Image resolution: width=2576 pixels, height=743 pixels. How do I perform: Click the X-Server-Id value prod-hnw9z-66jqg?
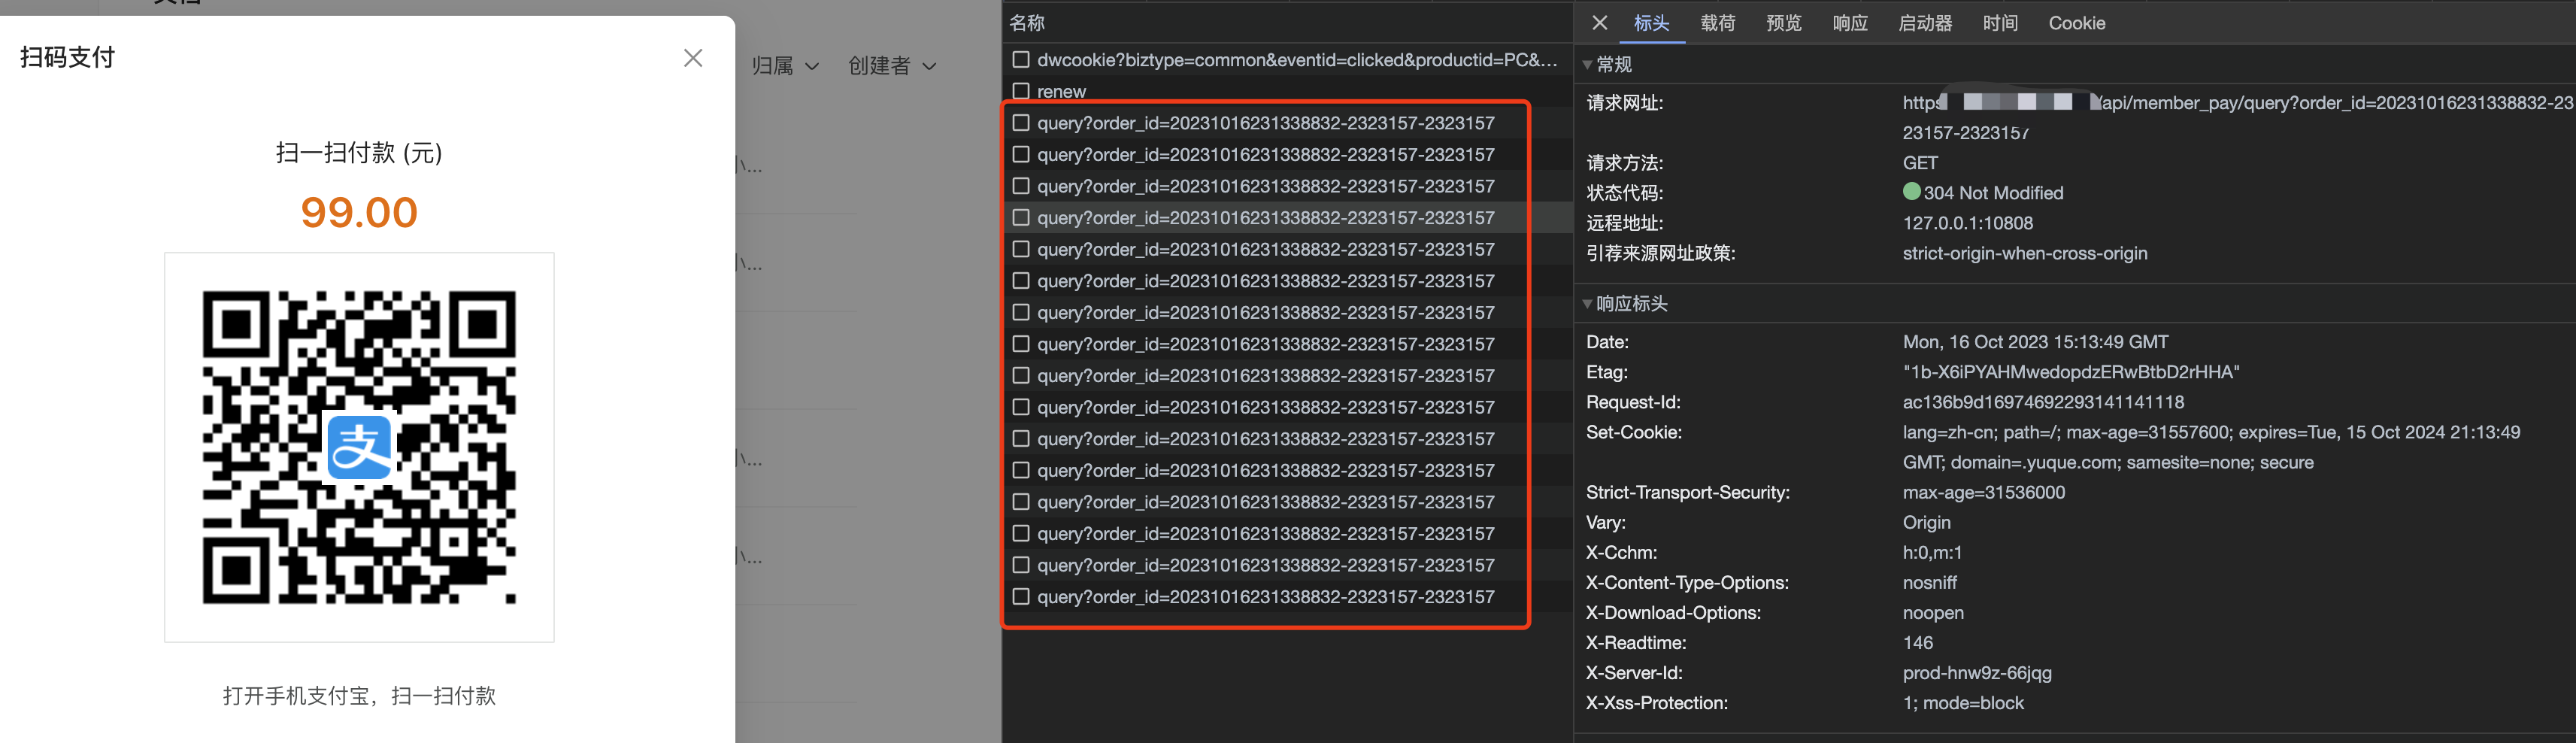[x=1977, y=672]
